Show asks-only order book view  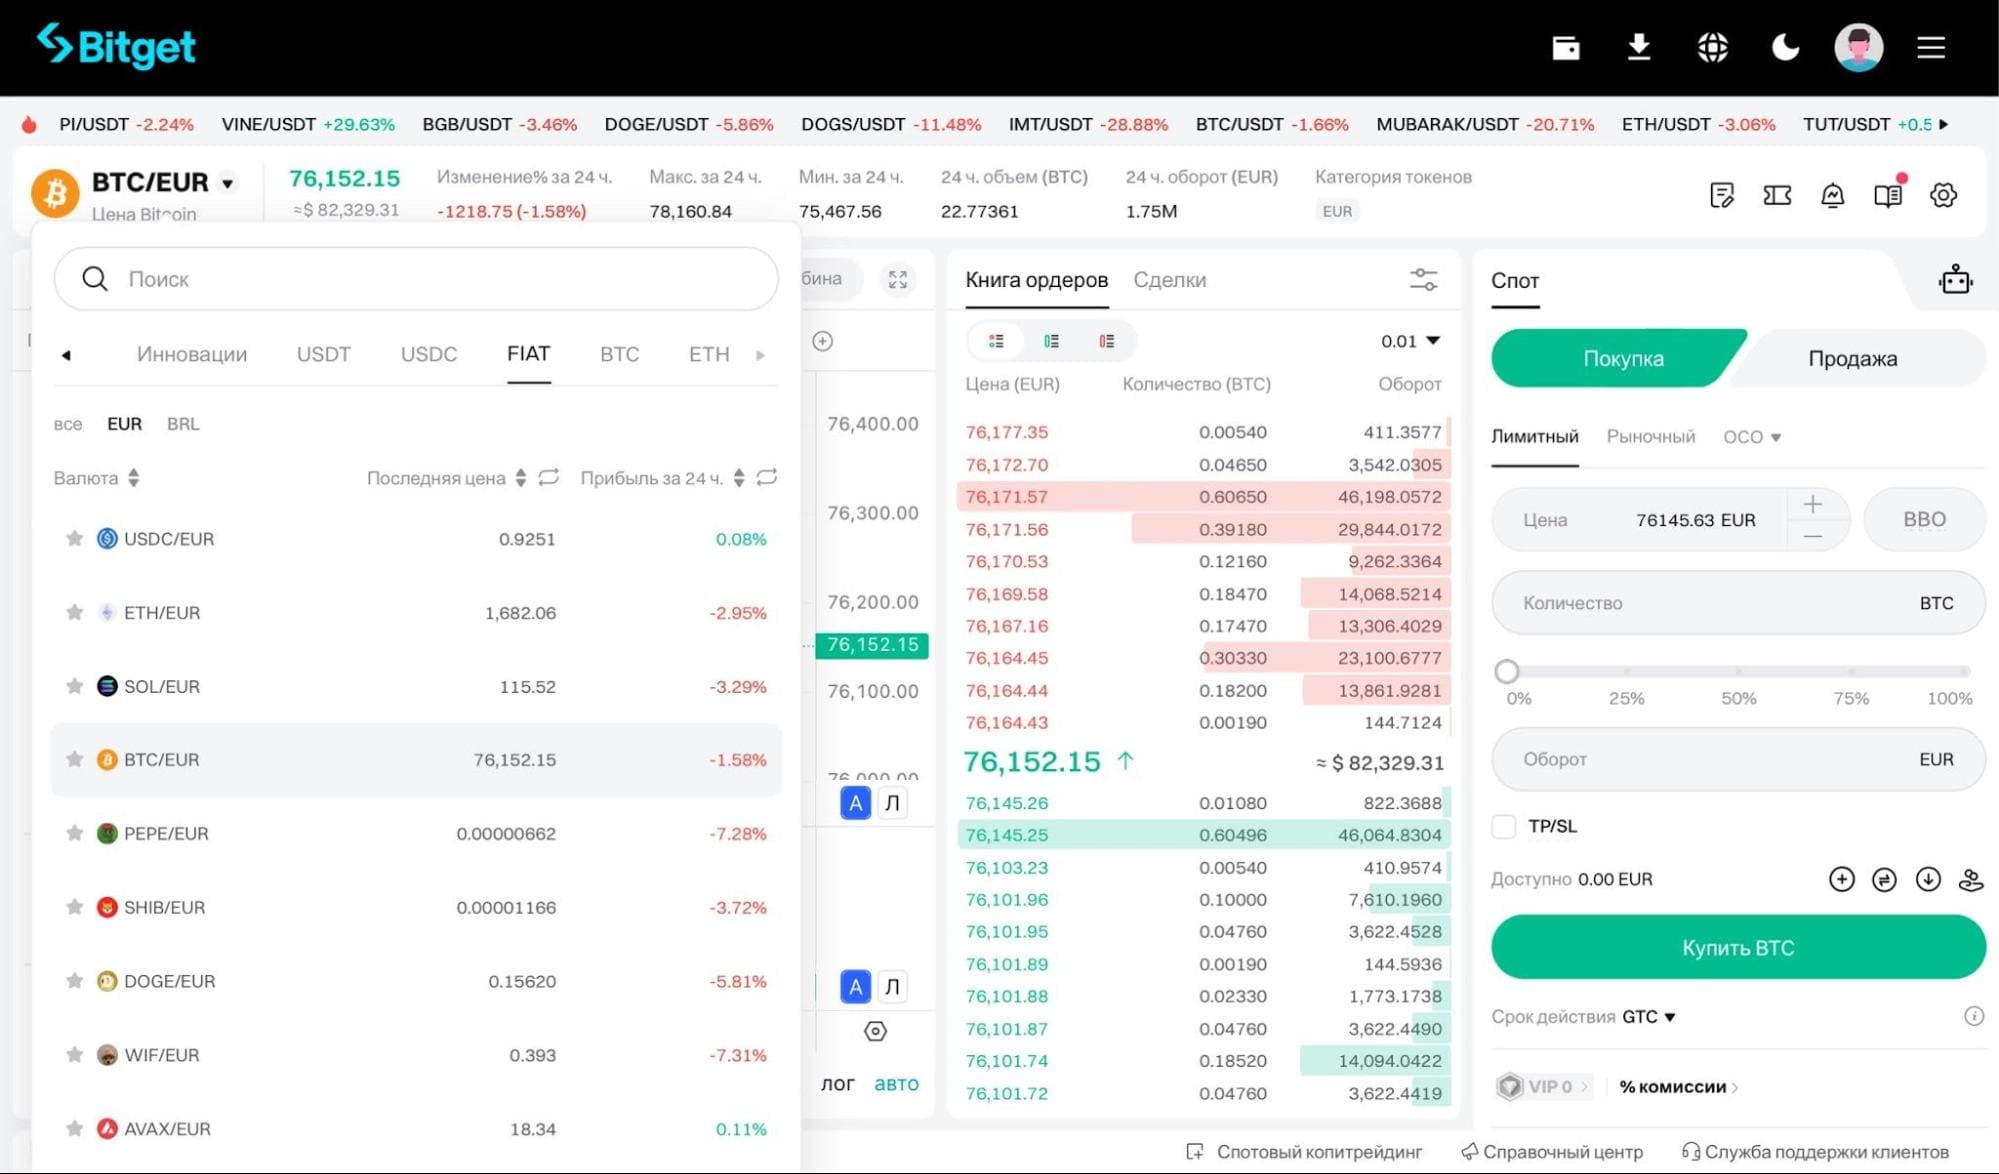click(1106, 341)
